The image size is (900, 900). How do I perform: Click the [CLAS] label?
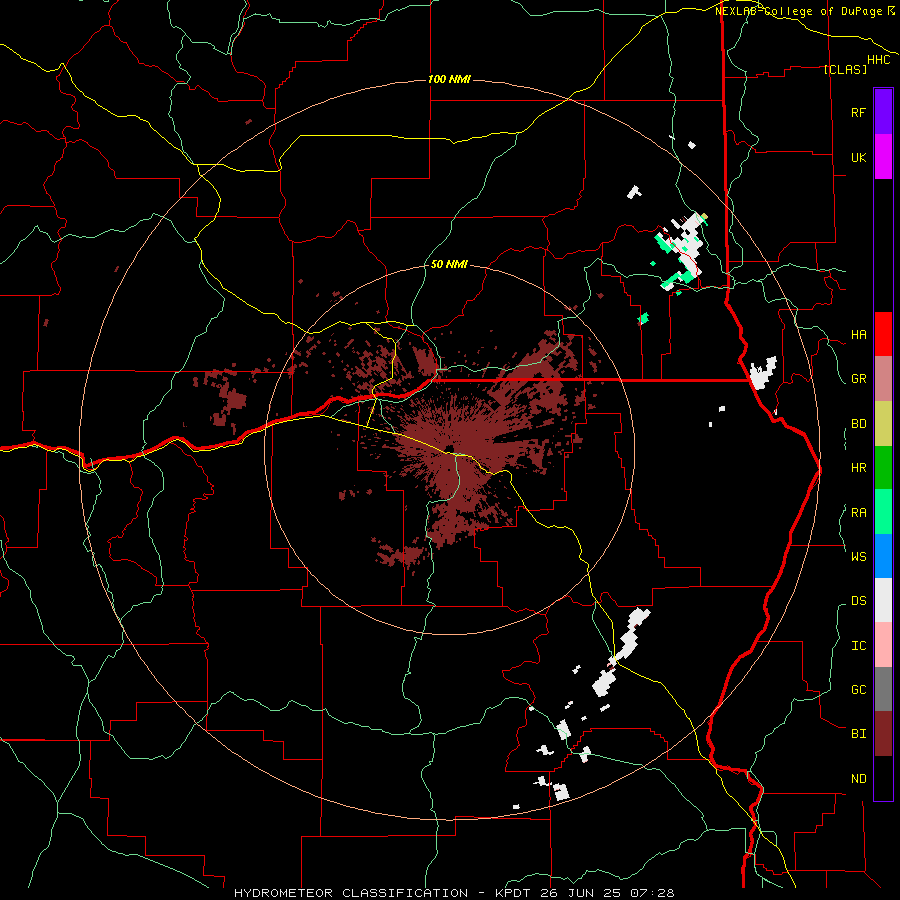(845, 69)
